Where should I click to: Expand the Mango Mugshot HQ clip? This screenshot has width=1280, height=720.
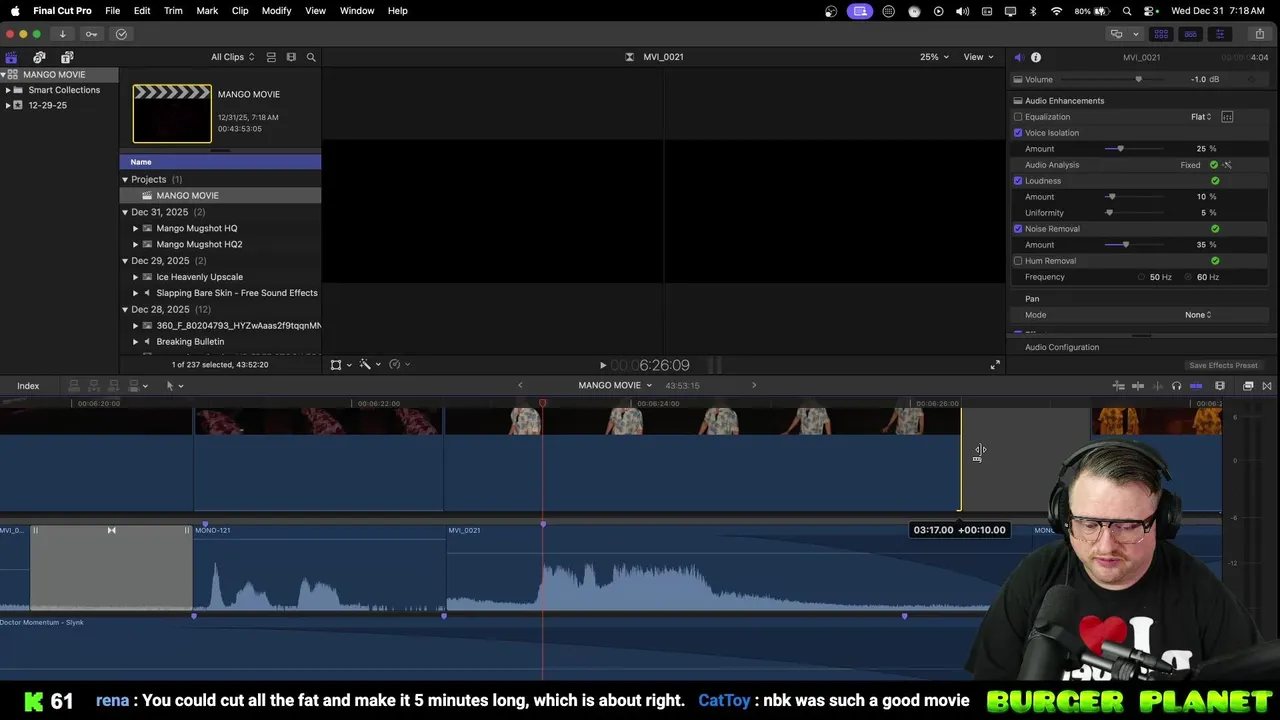(x=136, y=228)
